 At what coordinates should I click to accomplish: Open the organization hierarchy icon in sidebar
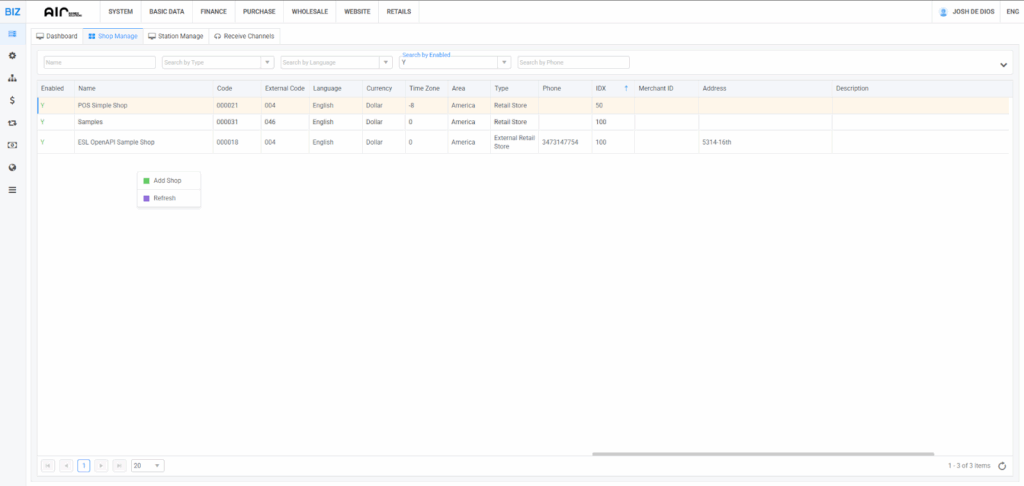(12, 78)
